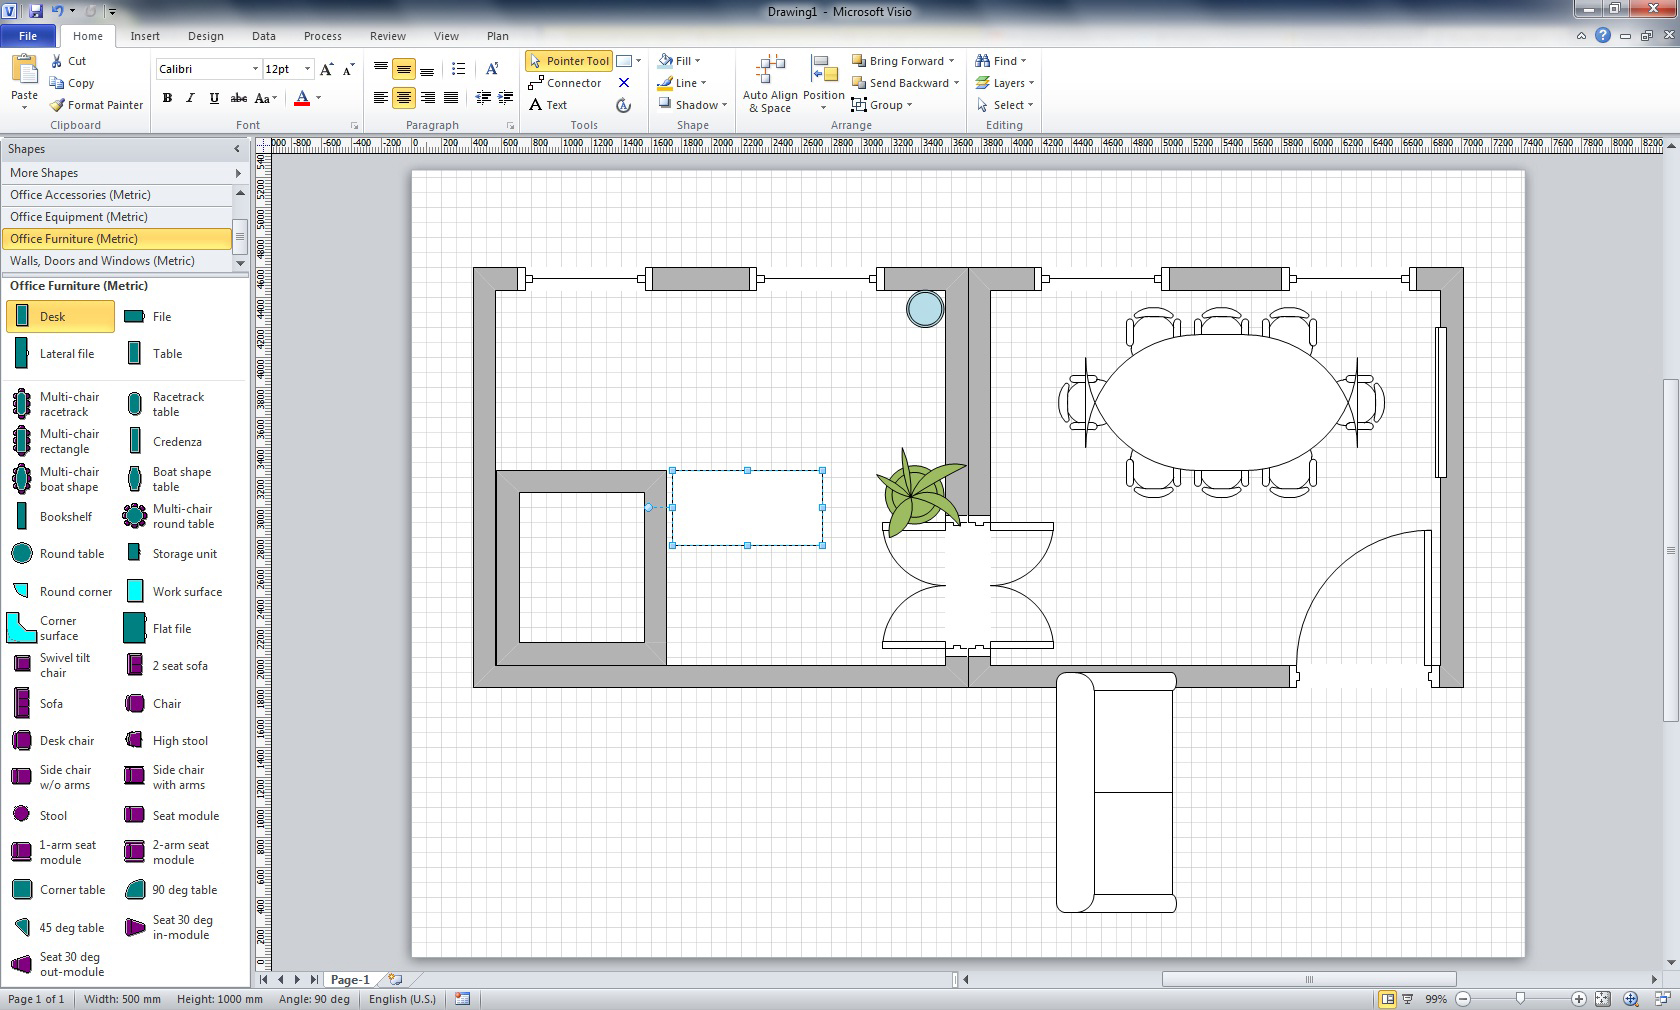
Task: Open the File menu tab
Action: coord(28,36)
